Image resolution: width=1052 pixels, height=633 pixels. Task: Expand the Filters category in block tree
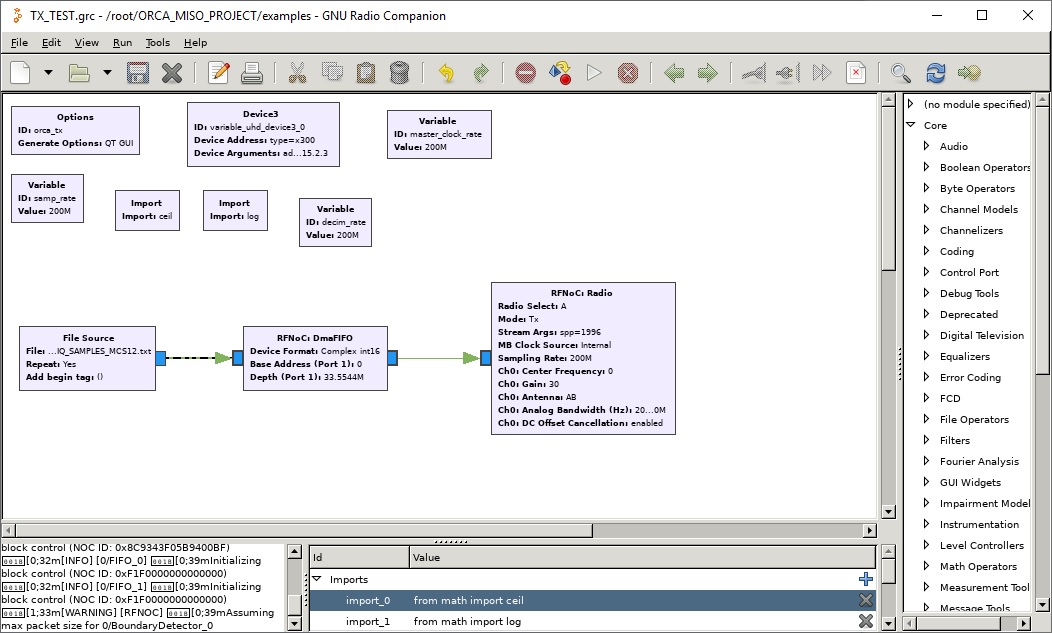pyautogui.click(x=926, y=440)
